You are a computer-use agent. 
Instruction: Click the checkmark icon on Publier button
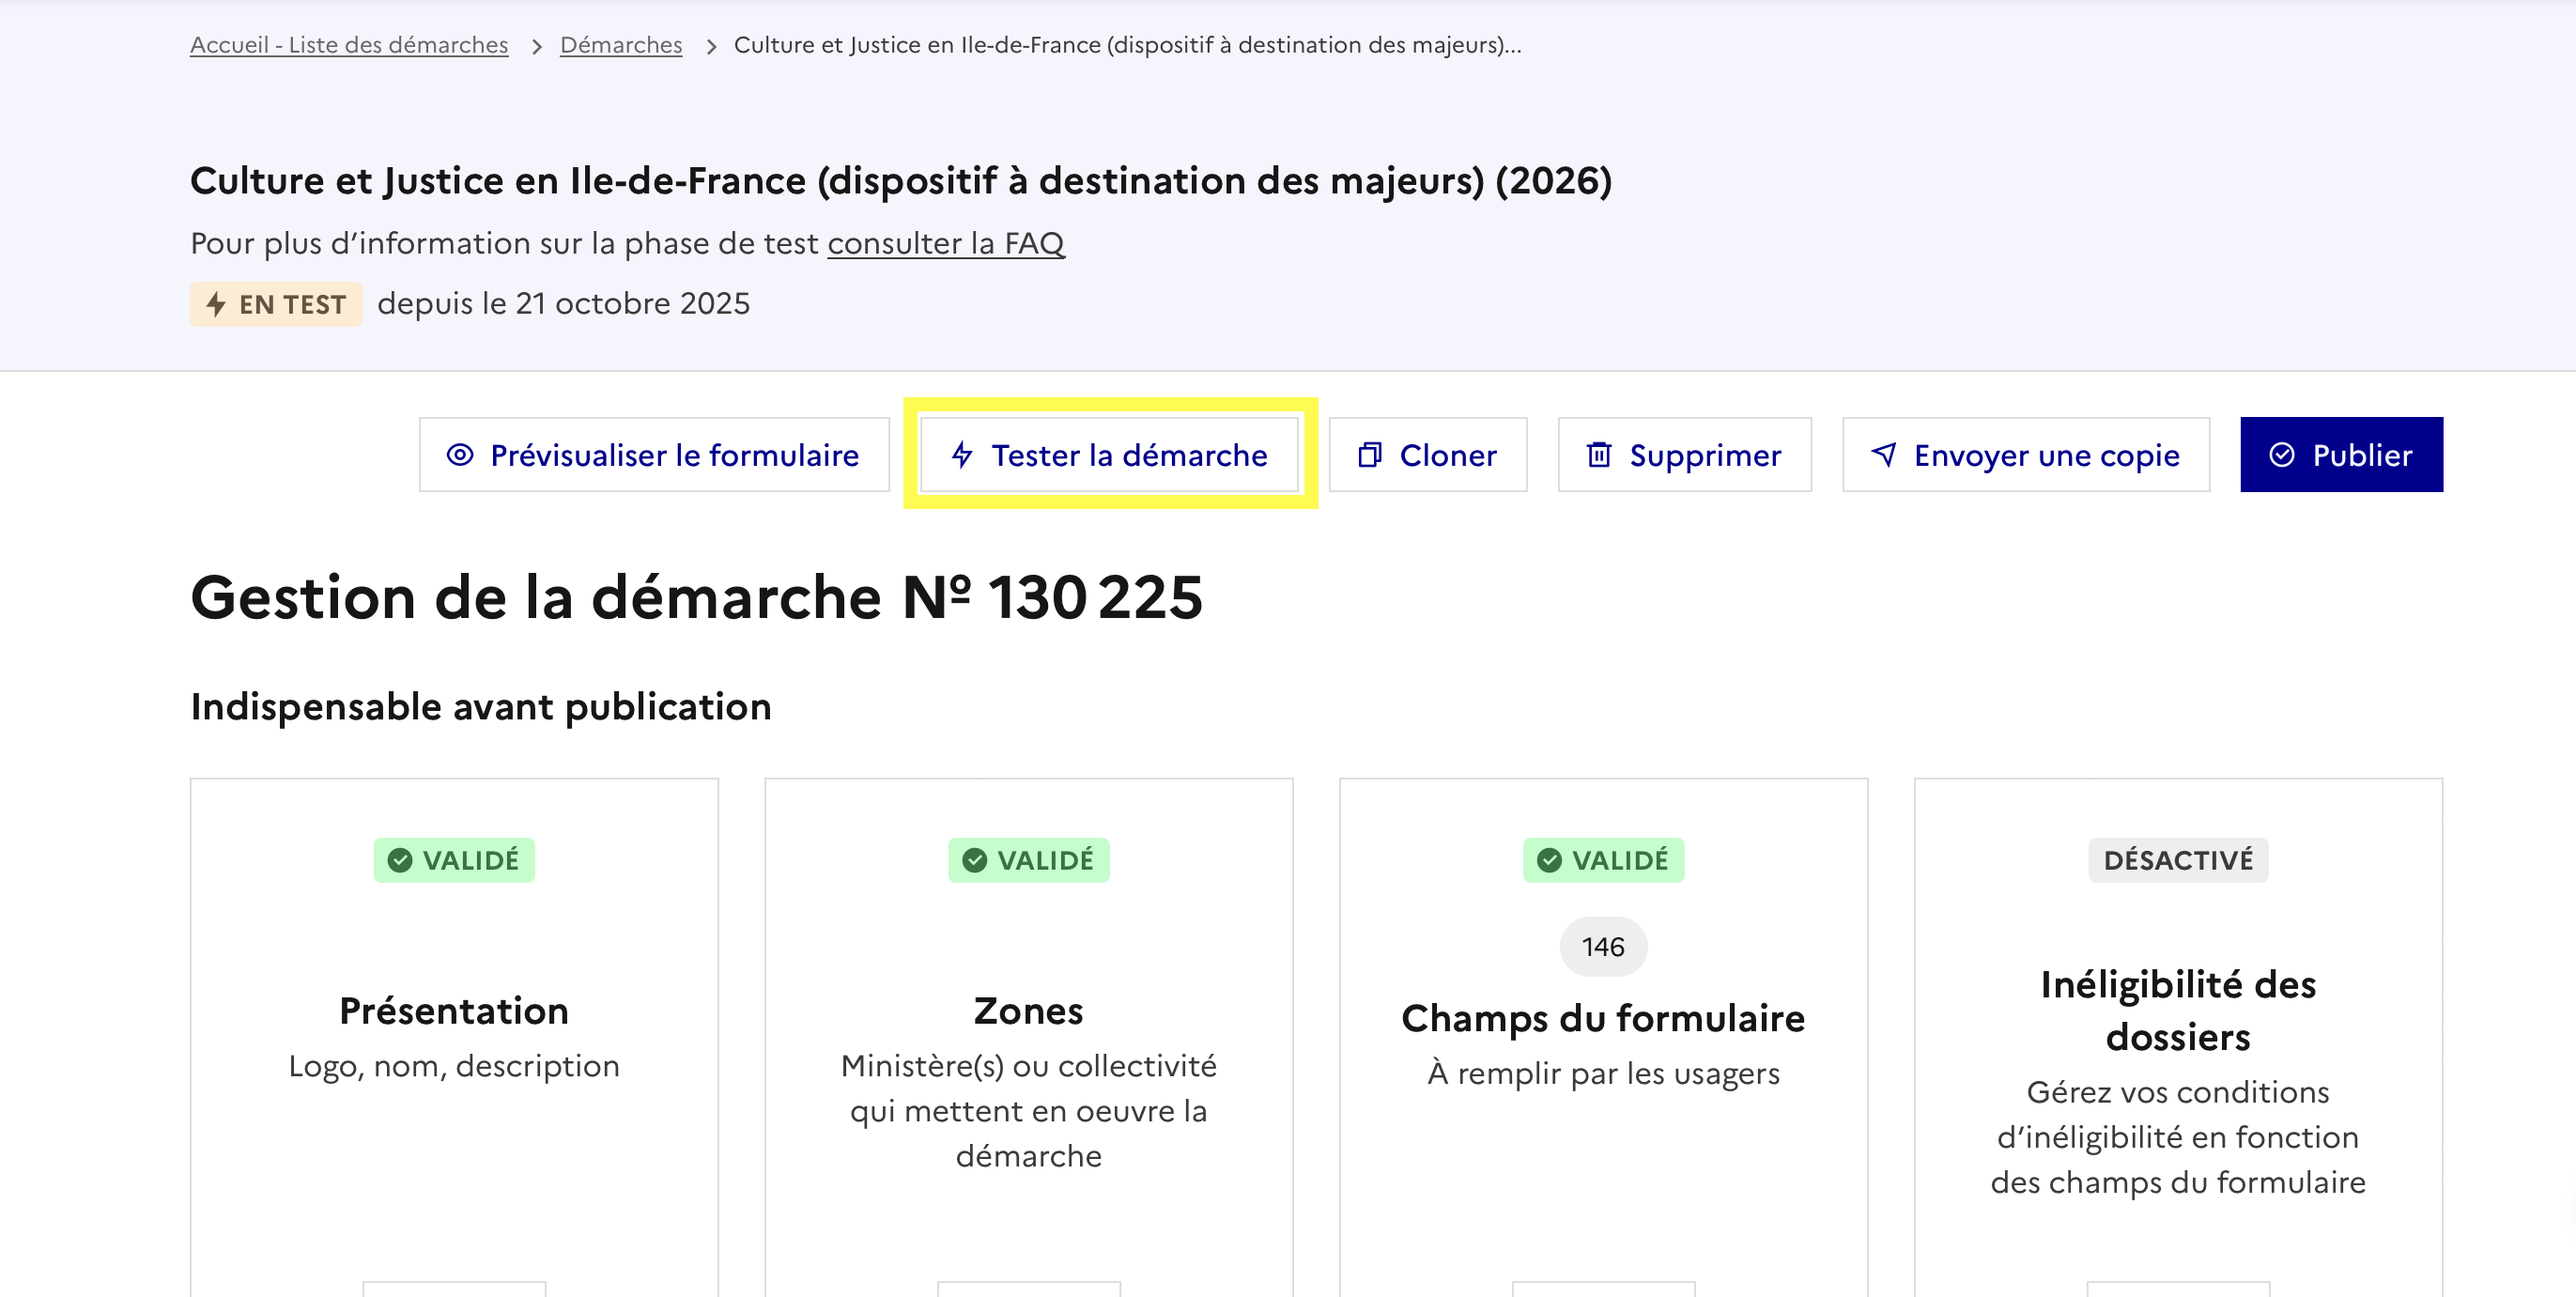(x=2282, y=455)
